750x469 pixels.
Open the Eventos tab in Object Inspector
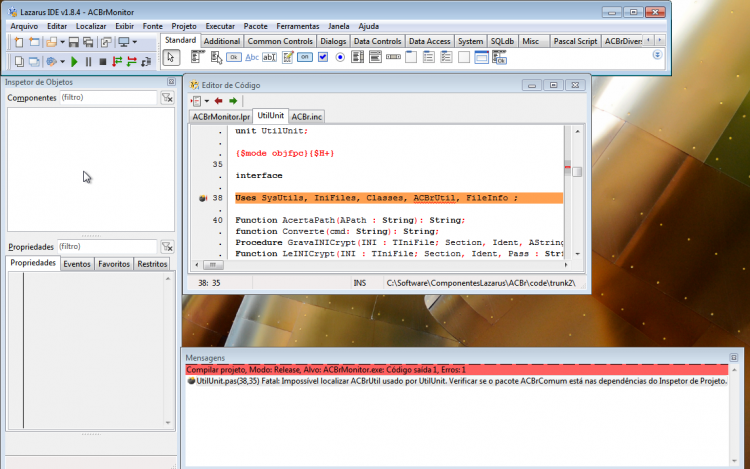(77, 264)
